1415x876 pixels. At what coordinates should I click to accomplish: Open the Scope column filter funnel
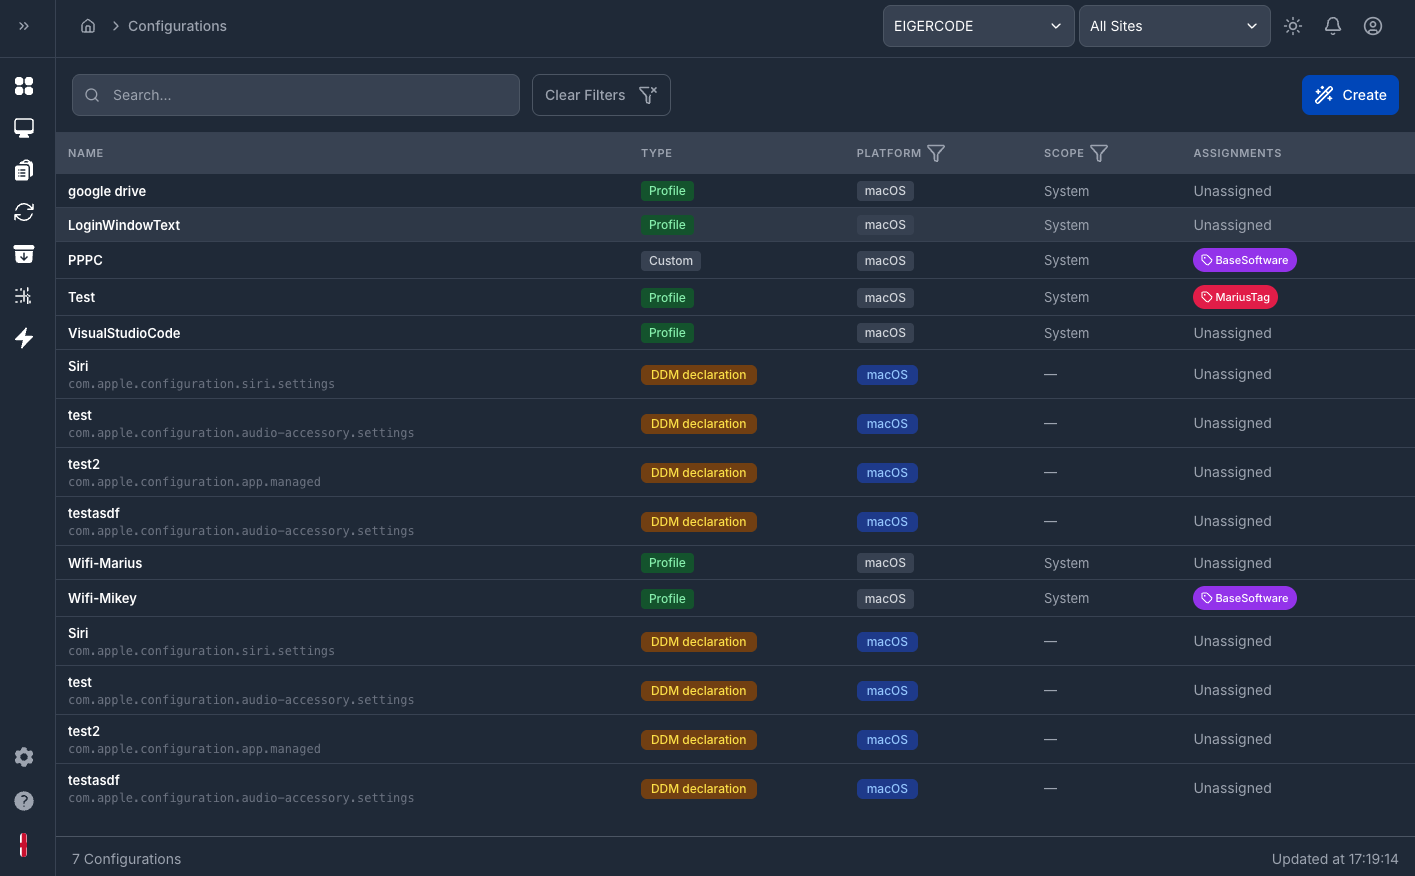point(1099,153)
